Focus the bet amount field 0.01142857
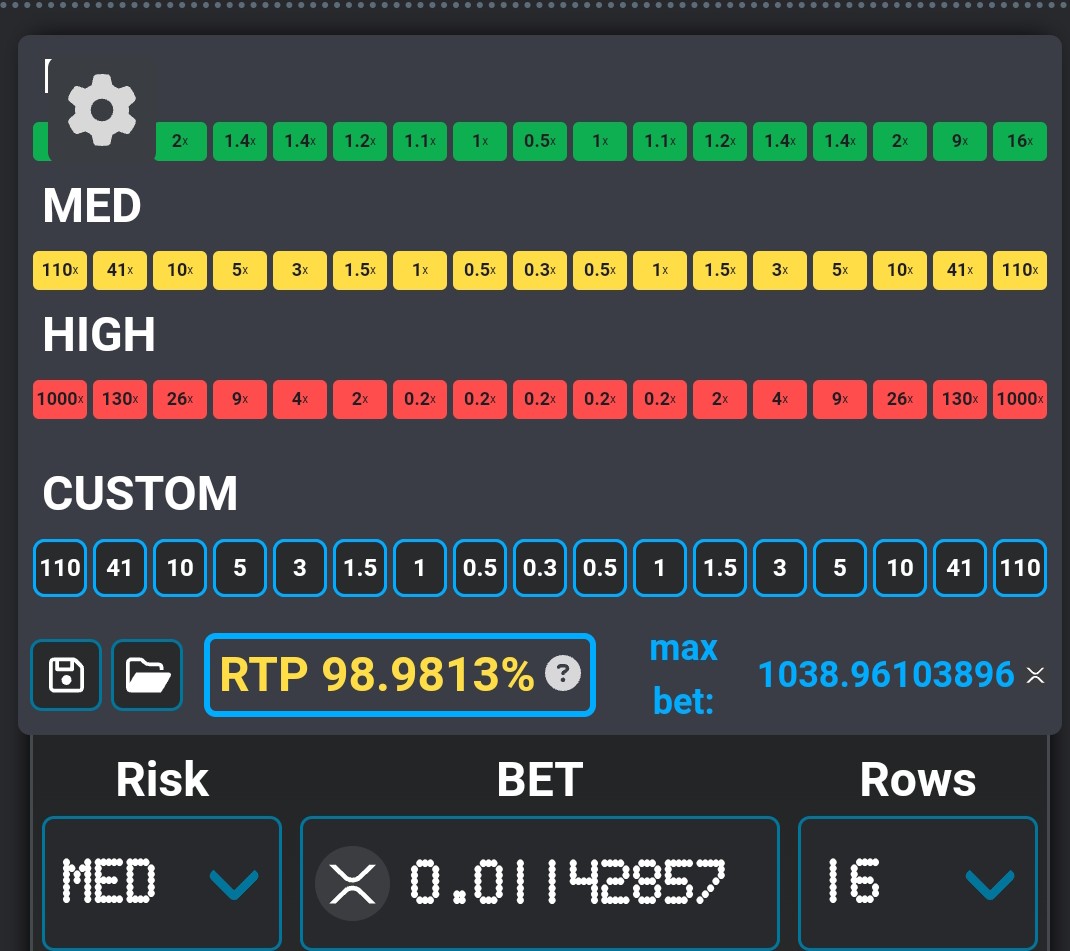 [566, 883]
